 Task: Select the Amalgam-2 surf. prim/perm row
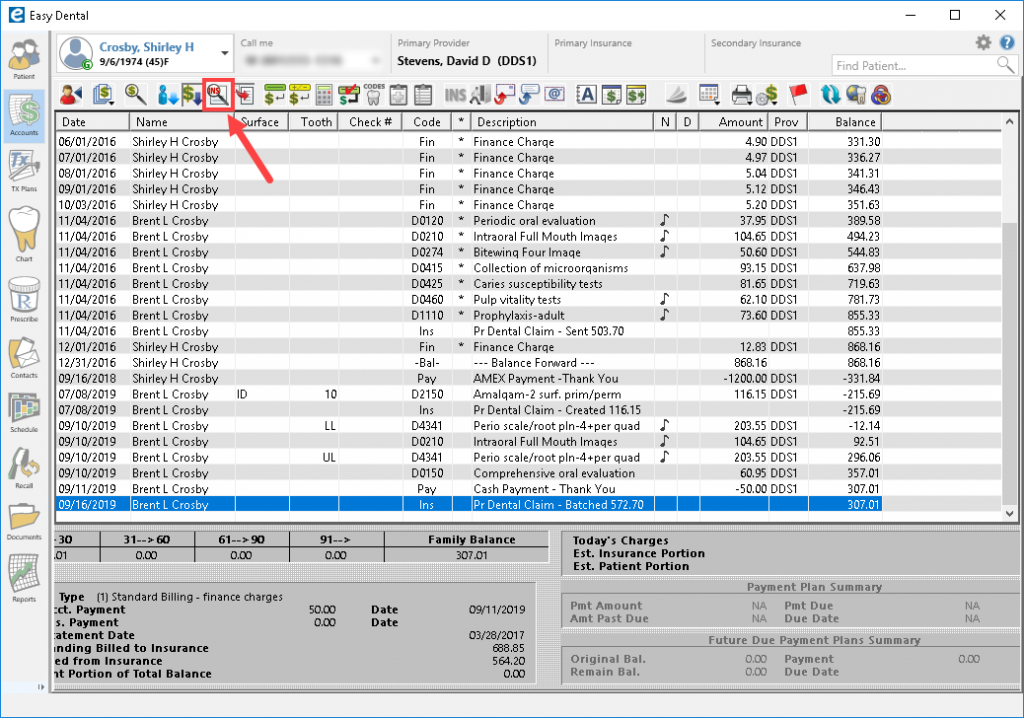pos(469,394)
